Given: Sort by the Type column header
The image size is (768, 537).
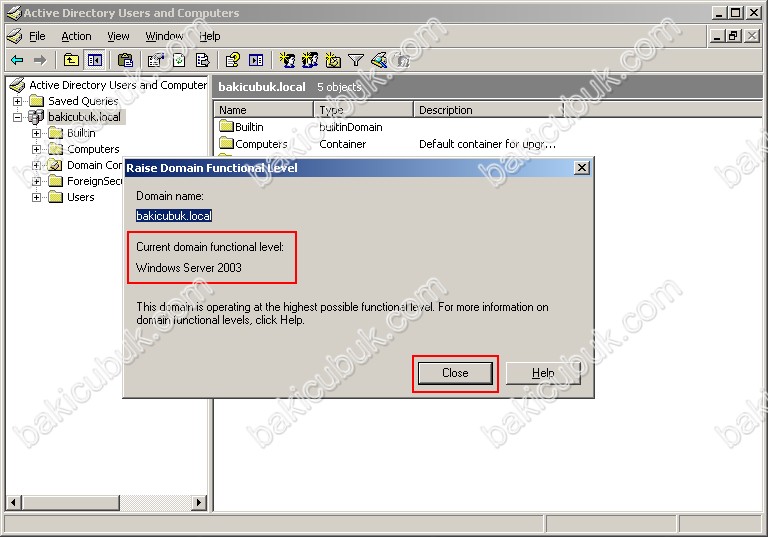Looking at the screenshot, I should tap(364, 110).
